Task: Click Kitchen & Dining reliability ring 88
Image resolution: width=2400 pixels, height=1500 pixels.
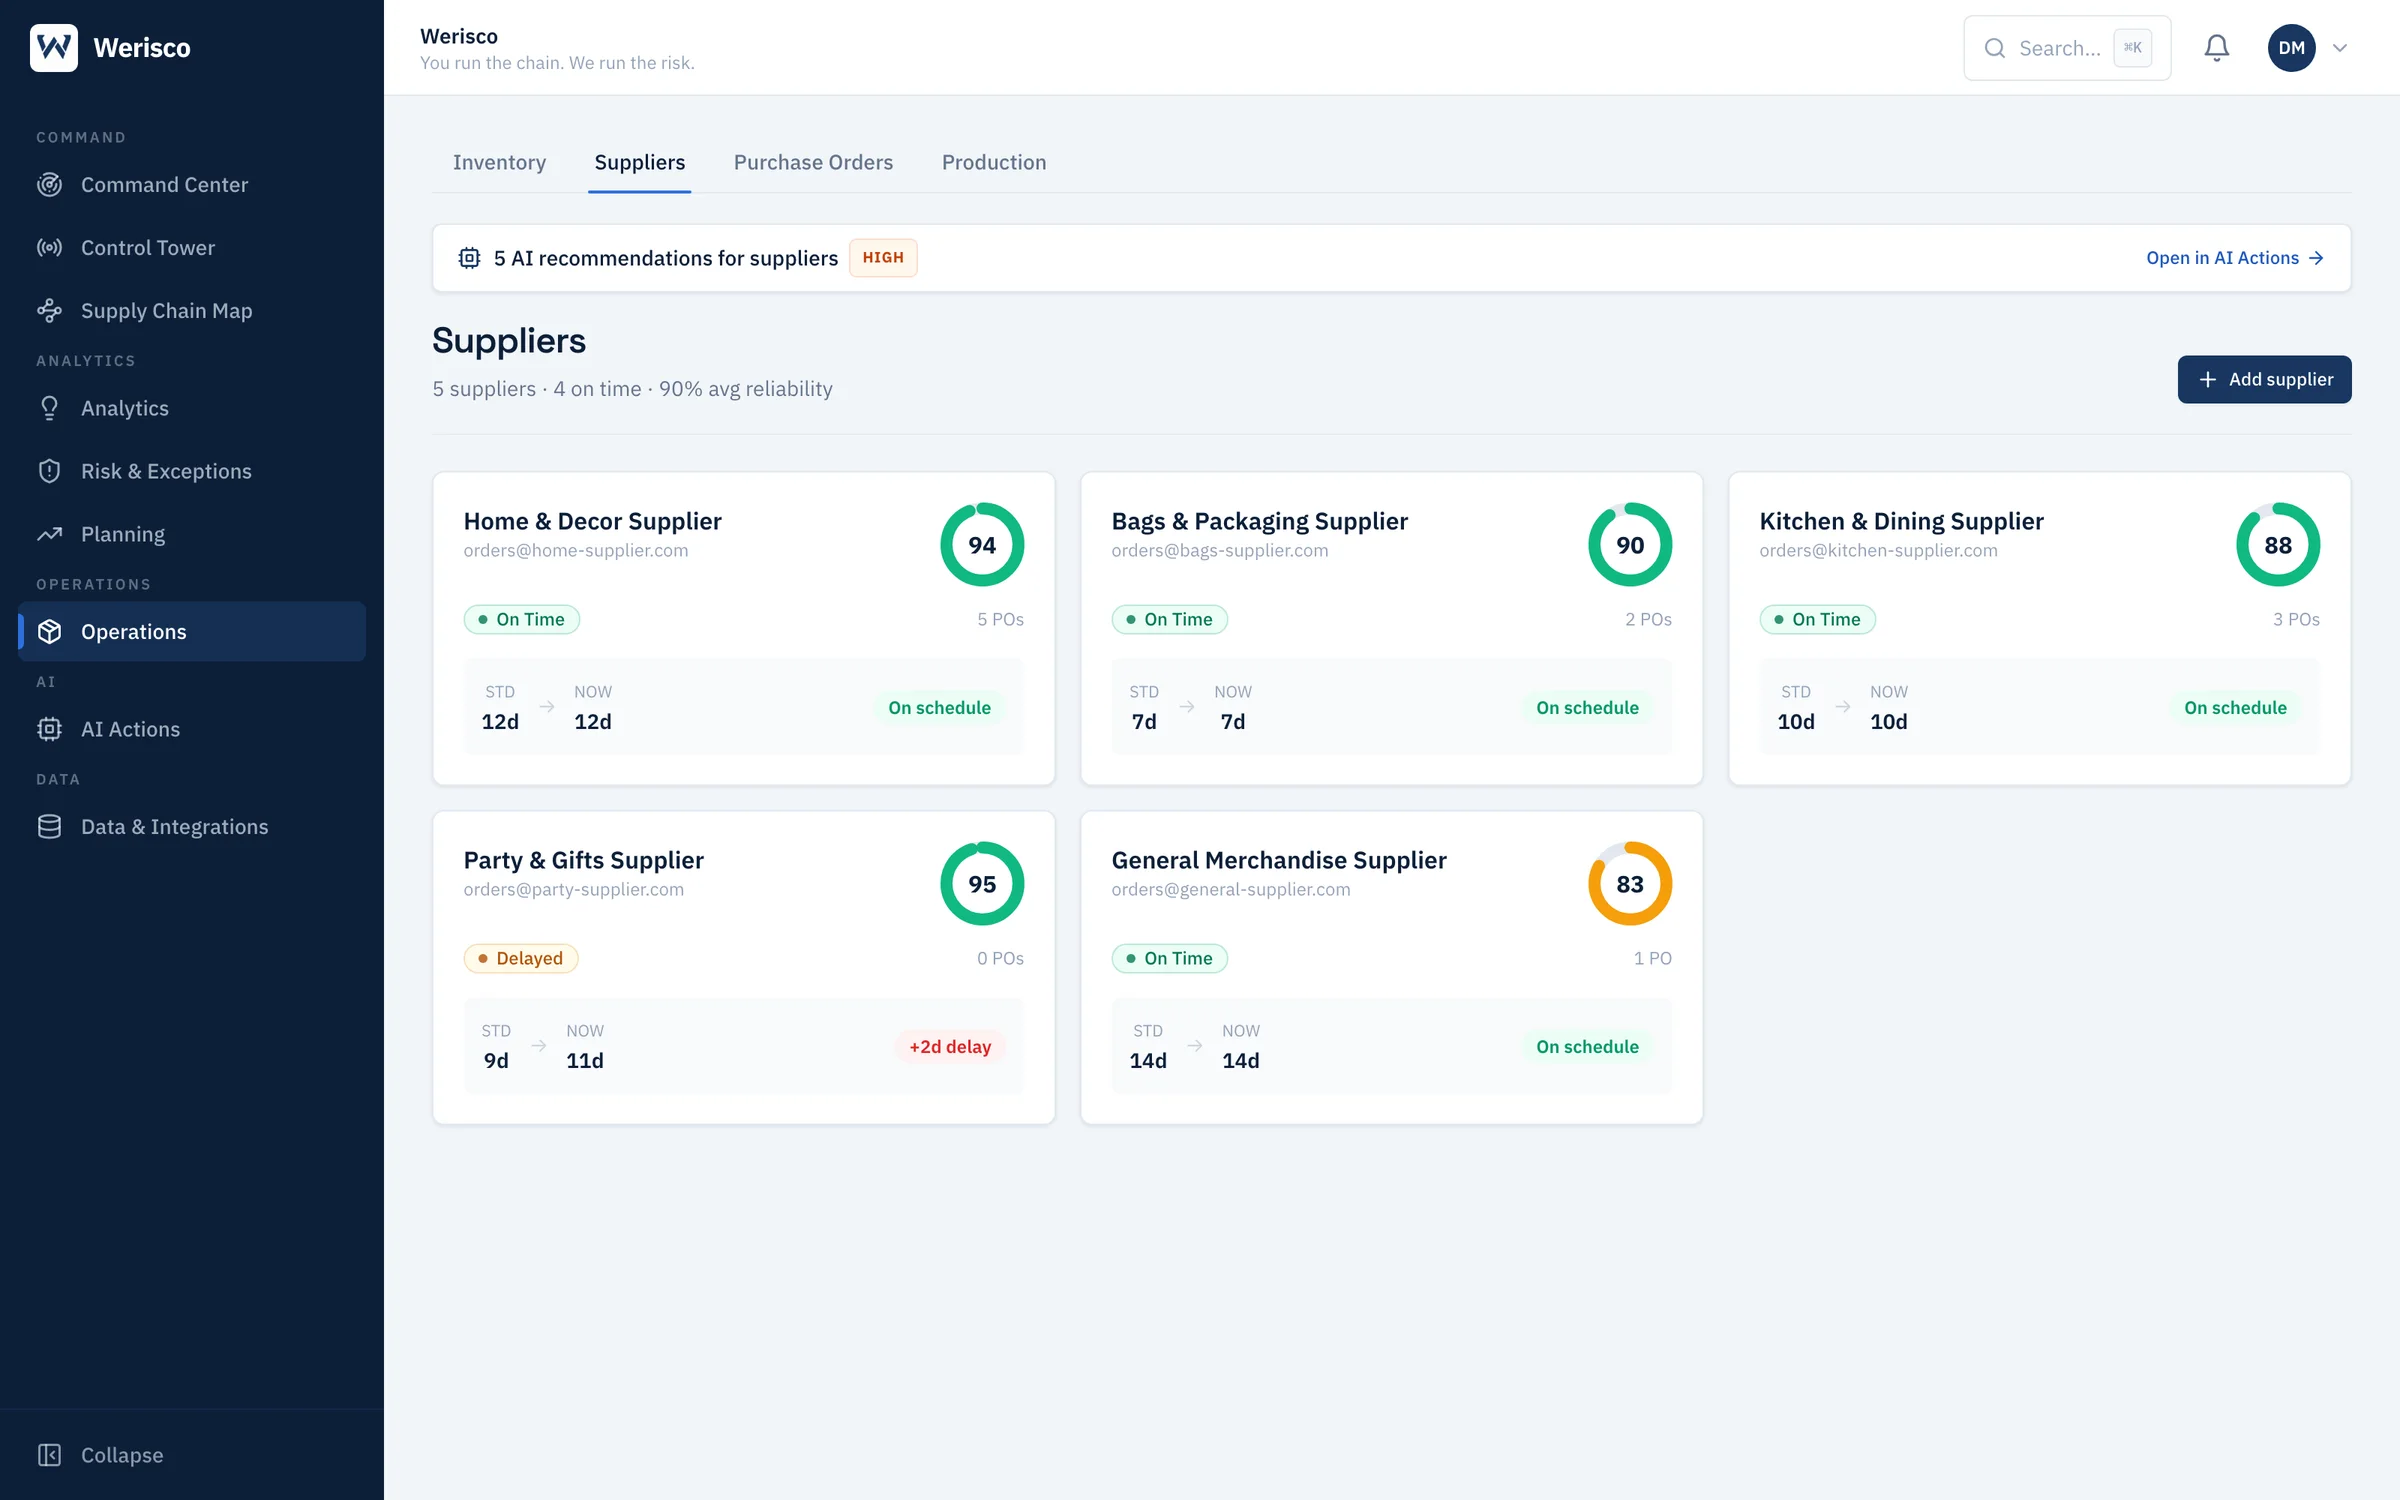Action: tap(2278, 545)
